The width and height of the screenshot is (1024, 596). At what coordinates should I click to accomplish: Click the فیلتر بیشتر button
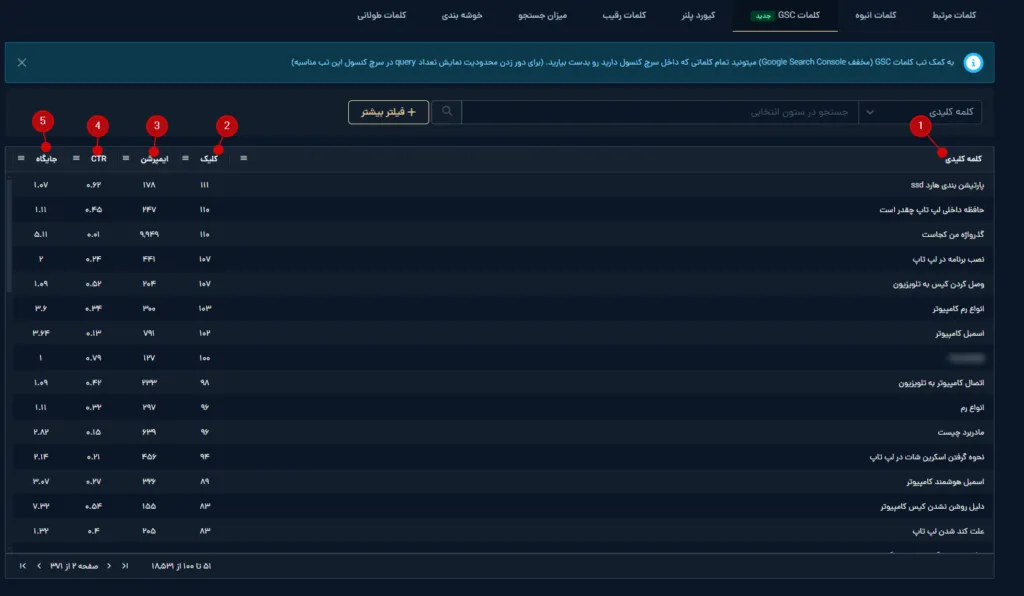[389, 112]
